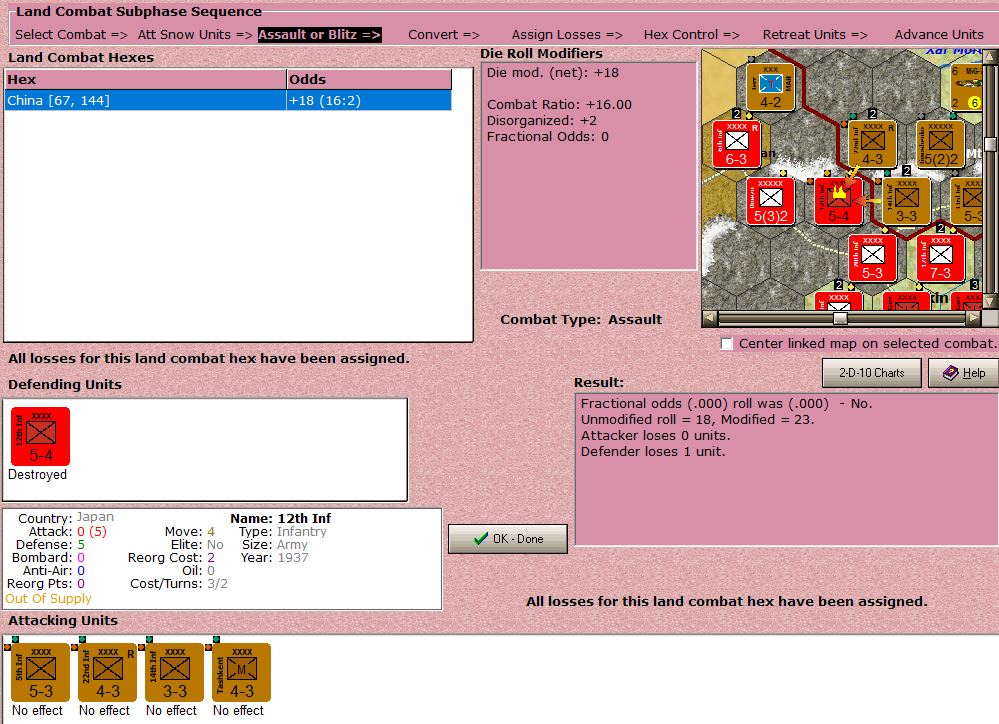Click the Hex column header
The image size is (999, 724).
pyautogui.click(x=146, y=80)
